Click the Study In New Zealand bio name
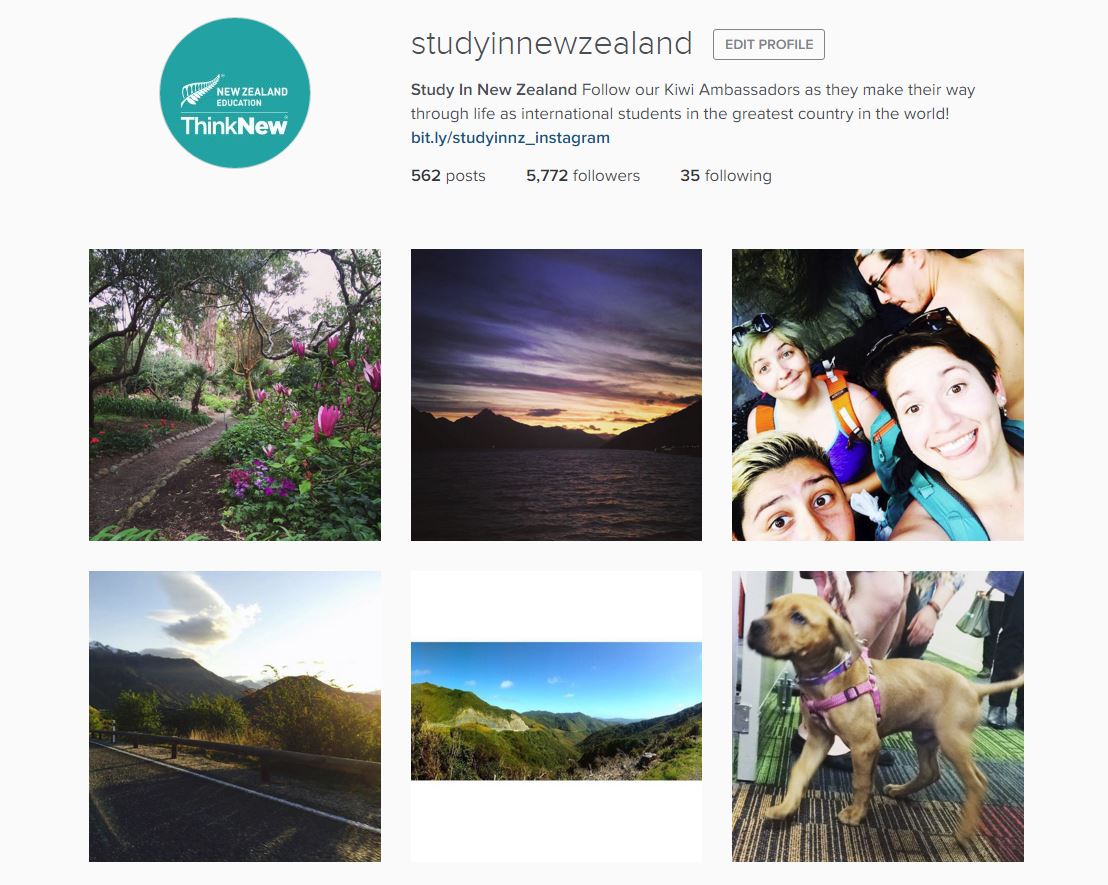Screen dimensions: 1108x885 point(494,90)
